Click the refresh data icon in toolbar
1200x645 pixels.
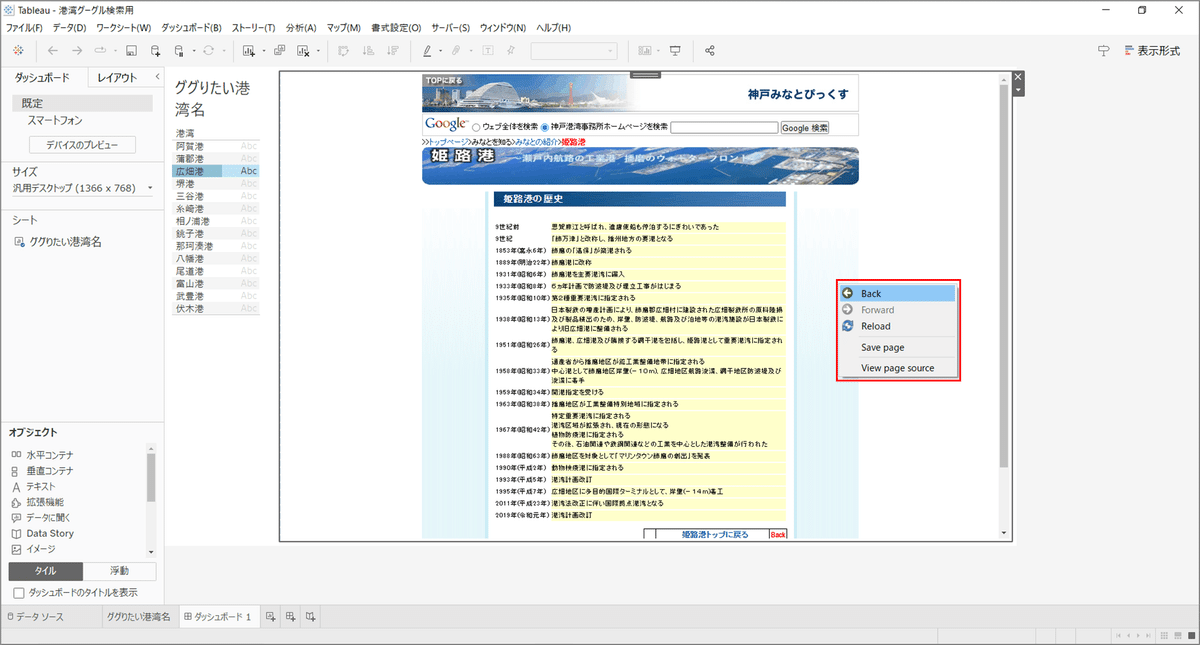coord(208,50)
